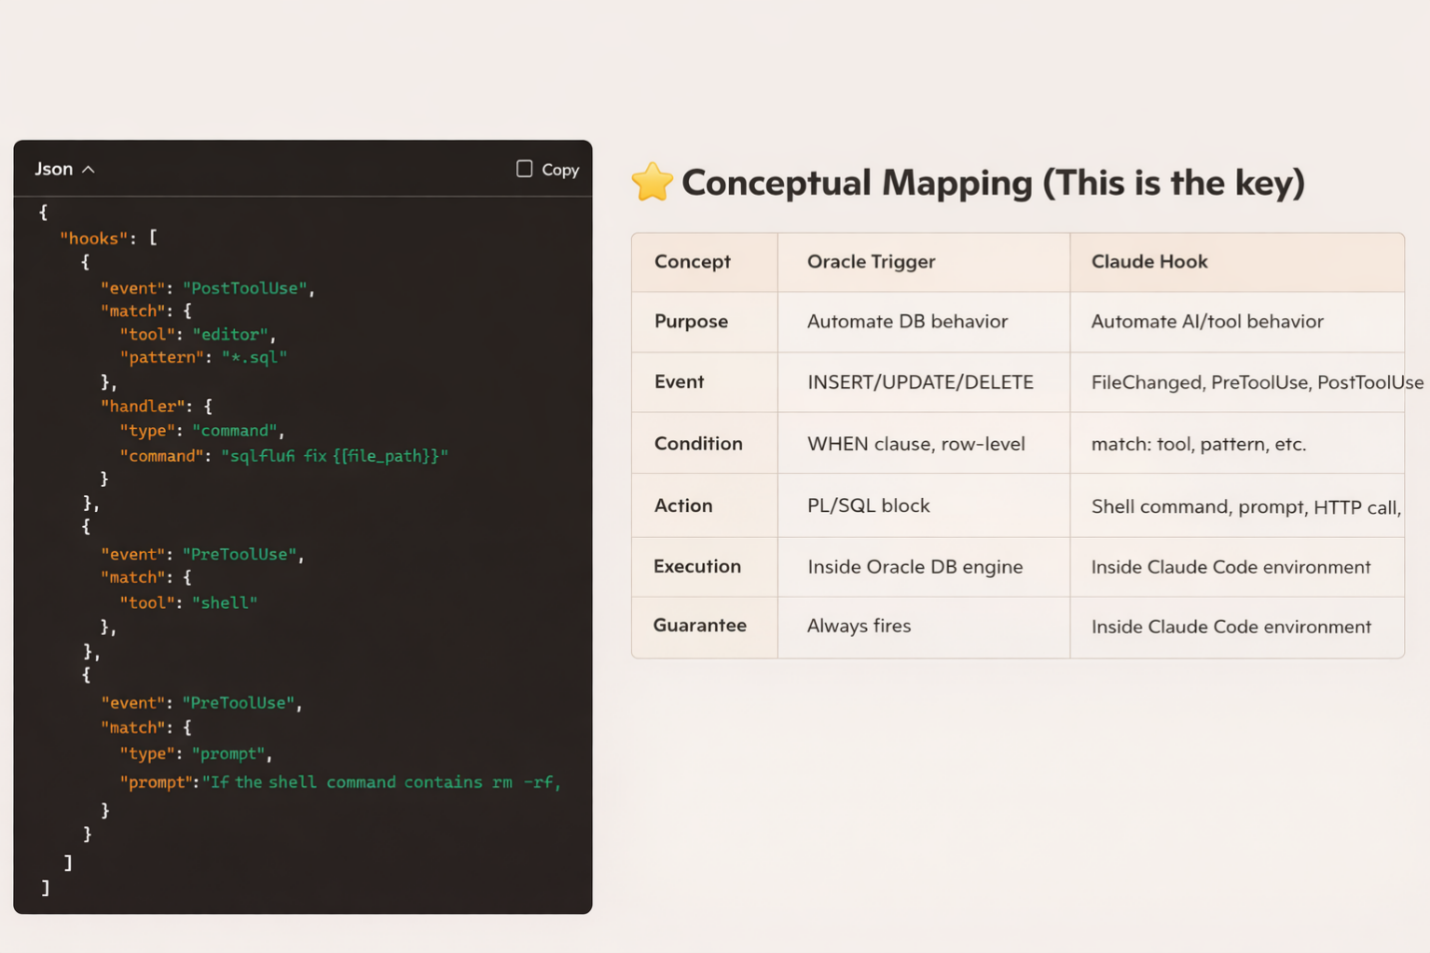Click the "*.sql" pattern value in code
1430x953 pixels.
pos(254,357)
